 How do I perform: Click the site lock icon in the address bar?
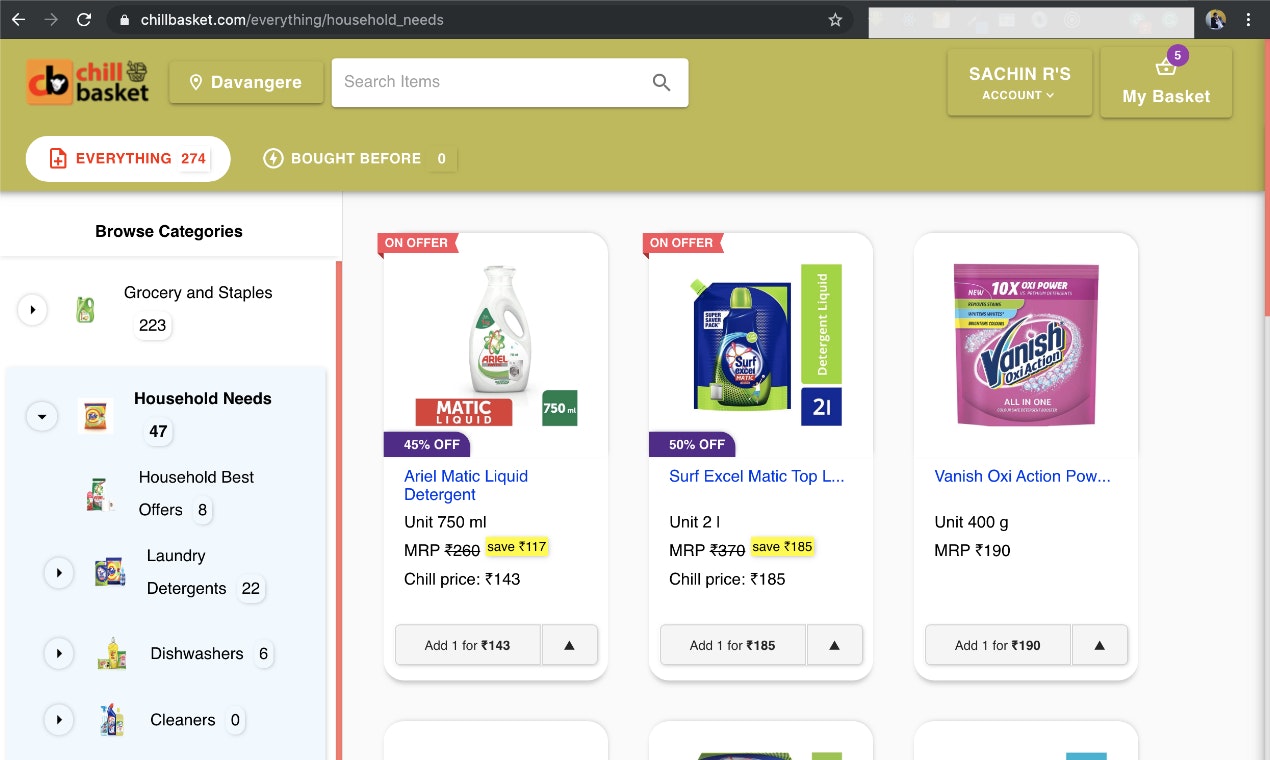[123, 20]
